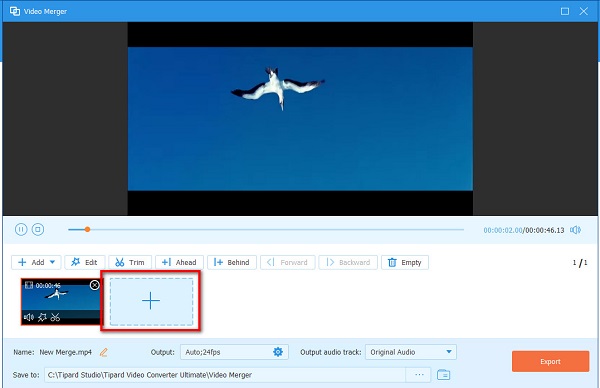Click the Save to path field
Image resolution: width=600 pixels, height=388 pixels.
(x=225, y=375)
